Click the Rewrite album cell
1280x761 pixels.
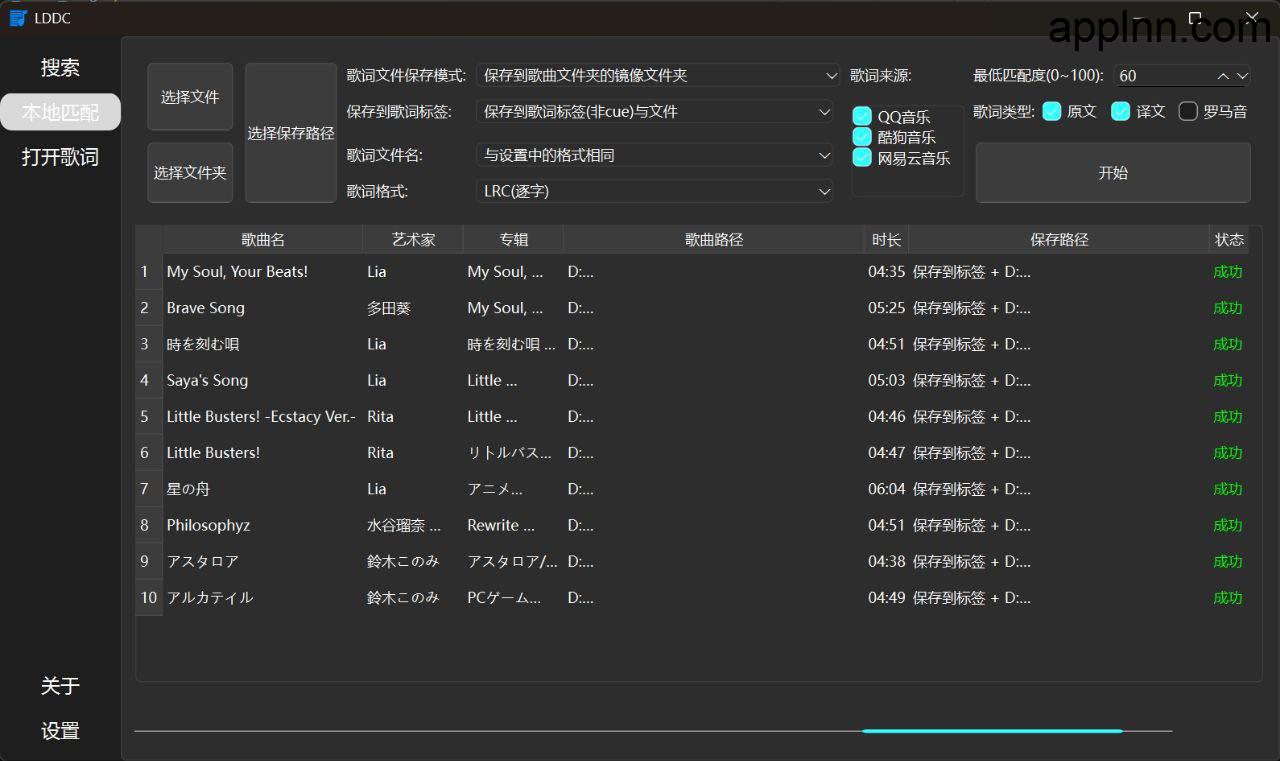click(x=514, y=525)
